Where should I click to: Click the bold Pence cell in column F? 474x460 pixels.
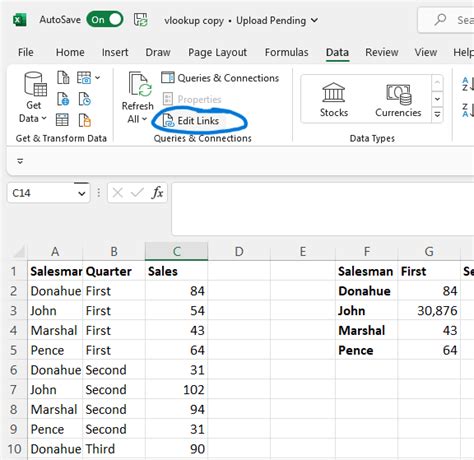coord(367,350)
